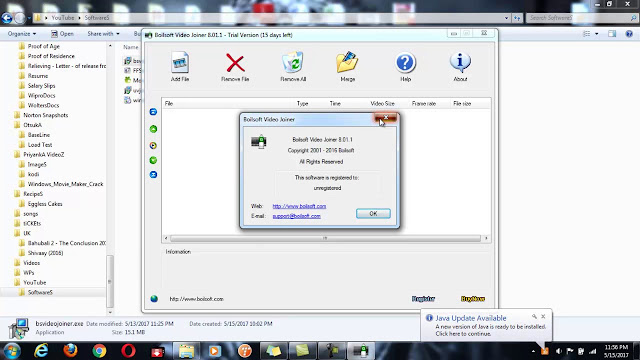Select the Salary Slips folder

tap(41, 86)
